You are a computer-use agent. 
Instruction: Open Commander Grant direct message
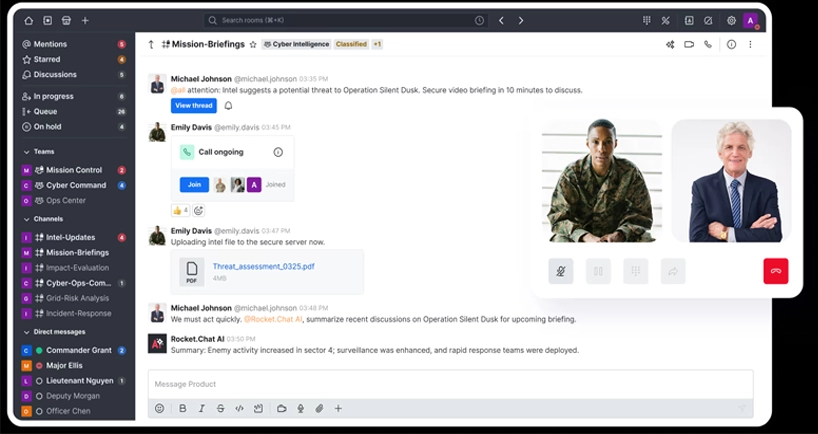coord(74,351)
